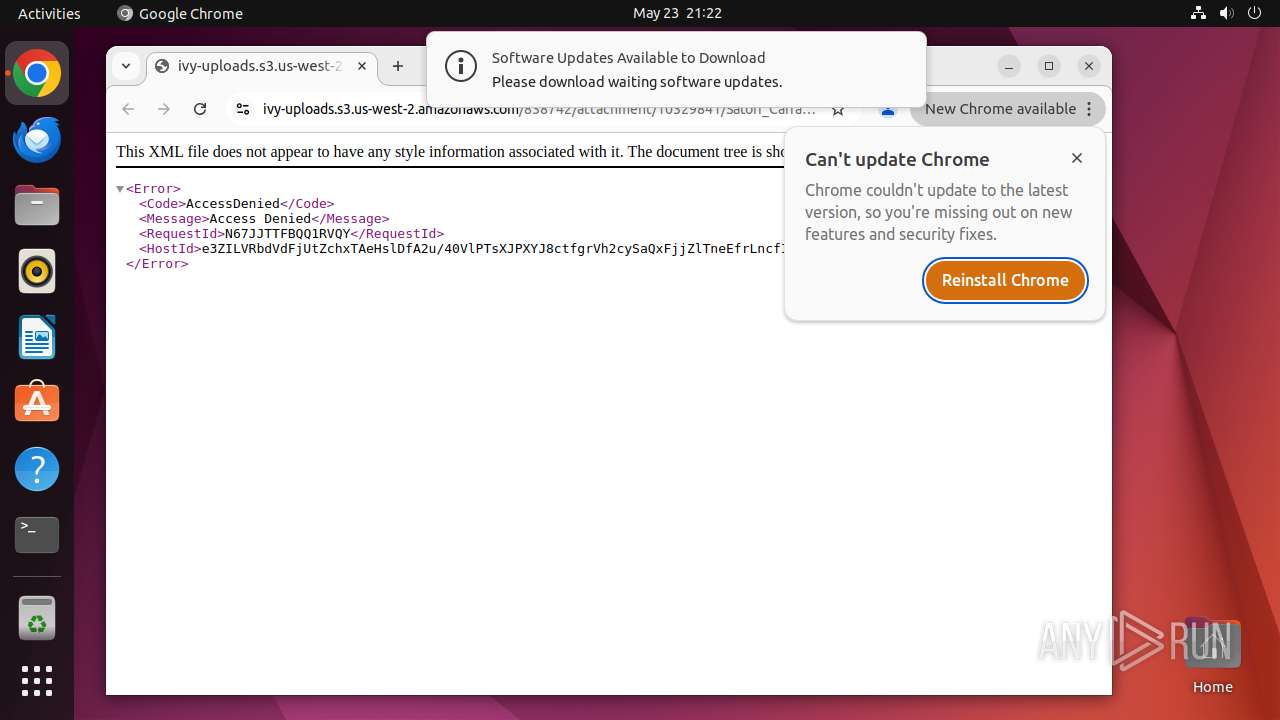Close the Chrome window
Image resolution: width=1280 pixels, height=720 pixels.
(x=1089, y=66)
